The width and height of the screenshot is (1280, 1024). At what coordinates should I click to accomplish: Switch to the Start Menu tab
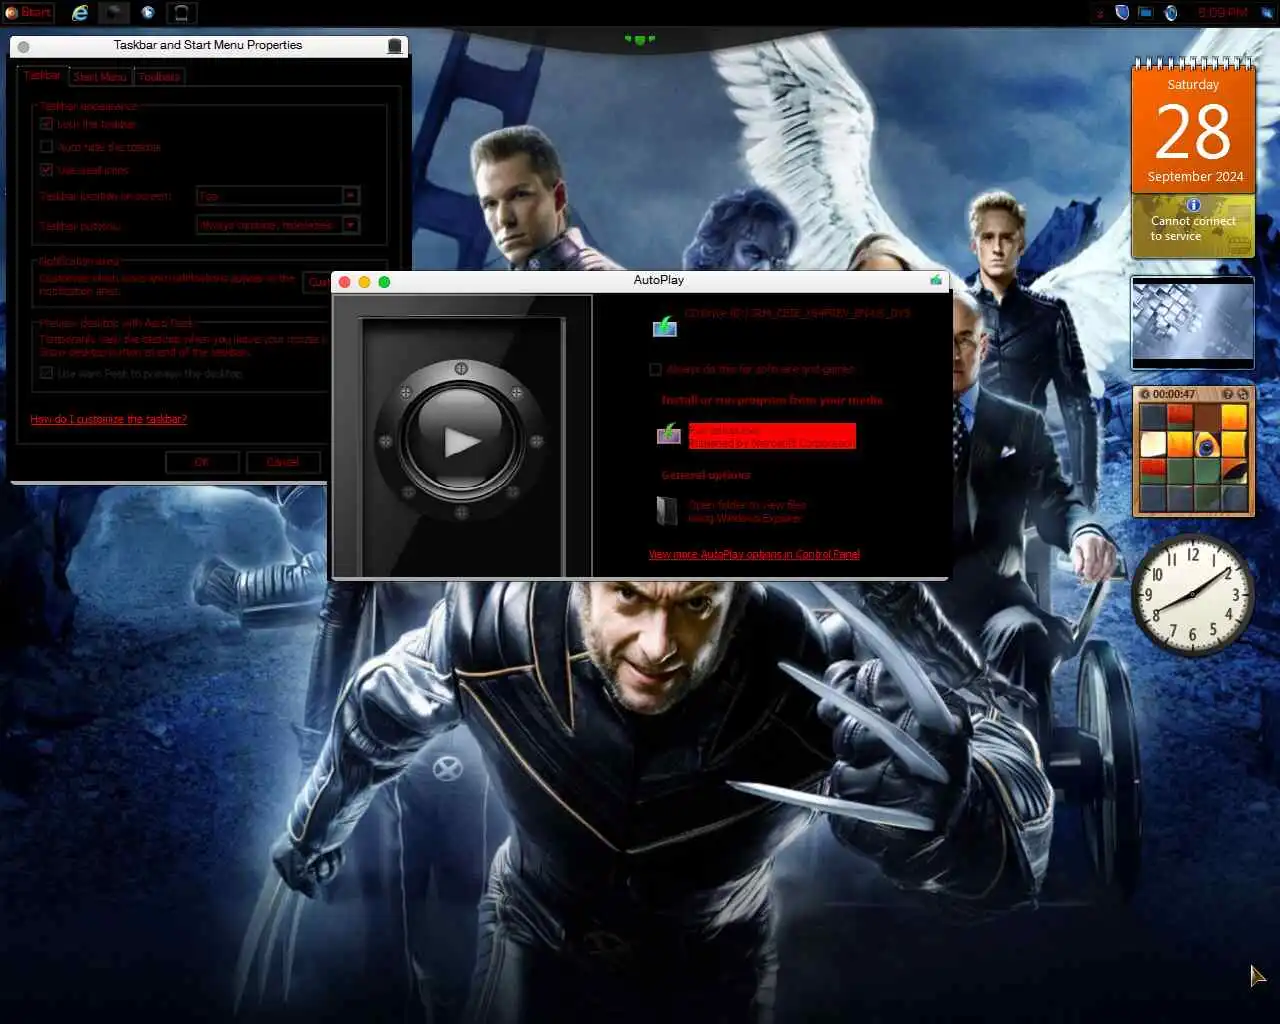tap(100, 77)
